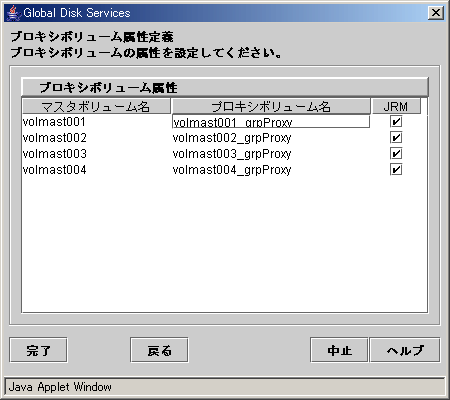The height and width of the screenshot is (400, 450).
Task: Select the volmast004_grpProxy proxy name cell
Action: [271, 170]
